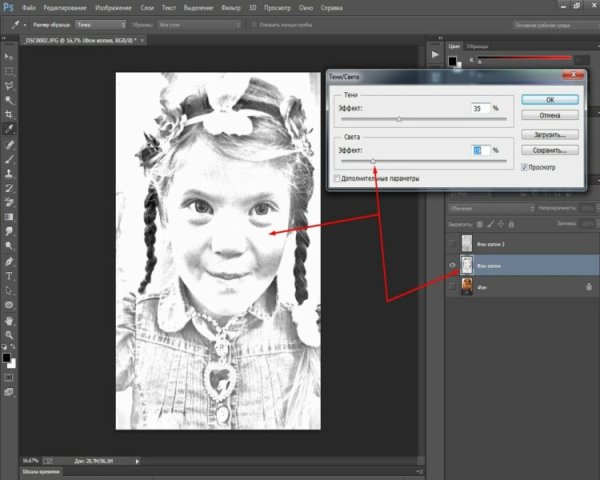Toggle Quick Mask mode icon
Viewport: 600px width, 480px height.
pos(9,377)
